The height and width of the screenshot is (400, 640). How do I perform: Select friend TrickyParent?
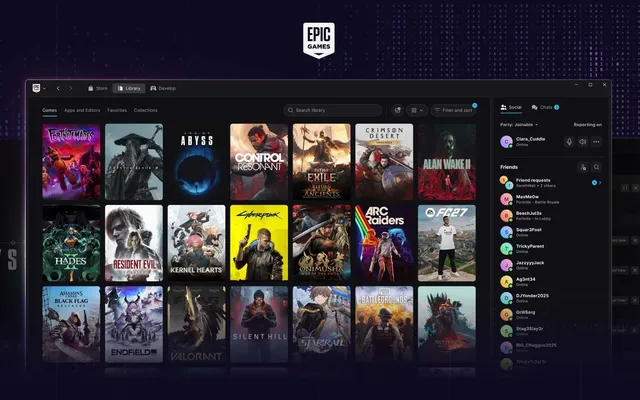pyautogui.click(x=551, y=249)
